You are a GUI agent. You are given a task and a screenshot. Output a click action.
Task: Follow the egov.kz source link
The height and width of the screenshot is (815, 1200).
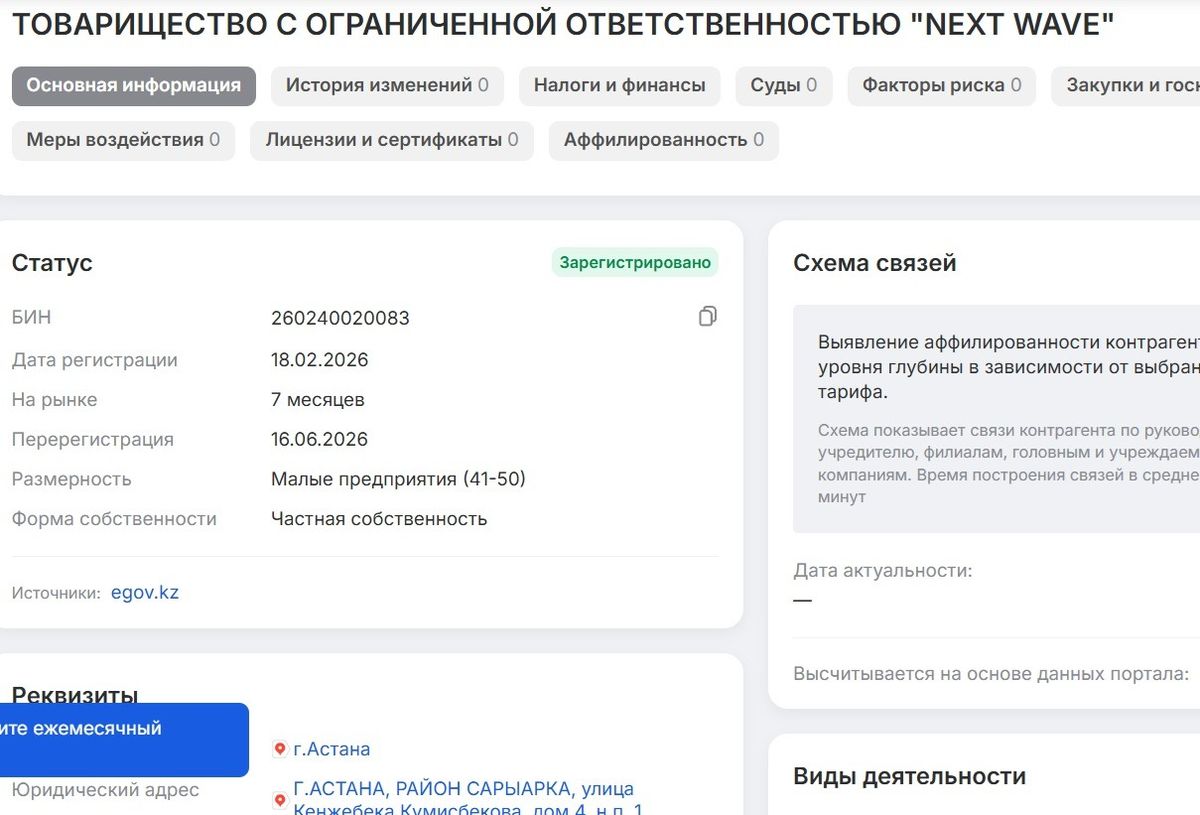click(145, 592)
